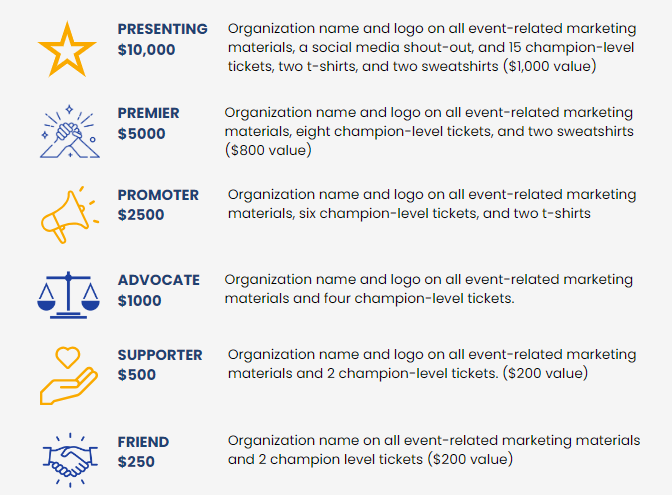Image resolution: width=672 pixels, height=495 pixels.
Task: Click the Presenting sponsorship benefits description
Action: pyautogui.click(x=432, y=48)
